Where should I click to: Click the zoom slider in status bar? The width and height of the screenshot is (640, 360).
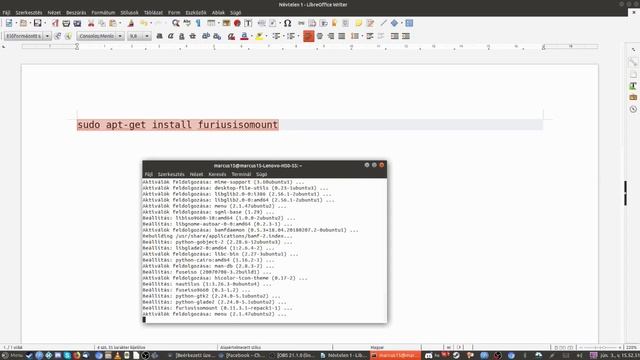tap(600, 347)
